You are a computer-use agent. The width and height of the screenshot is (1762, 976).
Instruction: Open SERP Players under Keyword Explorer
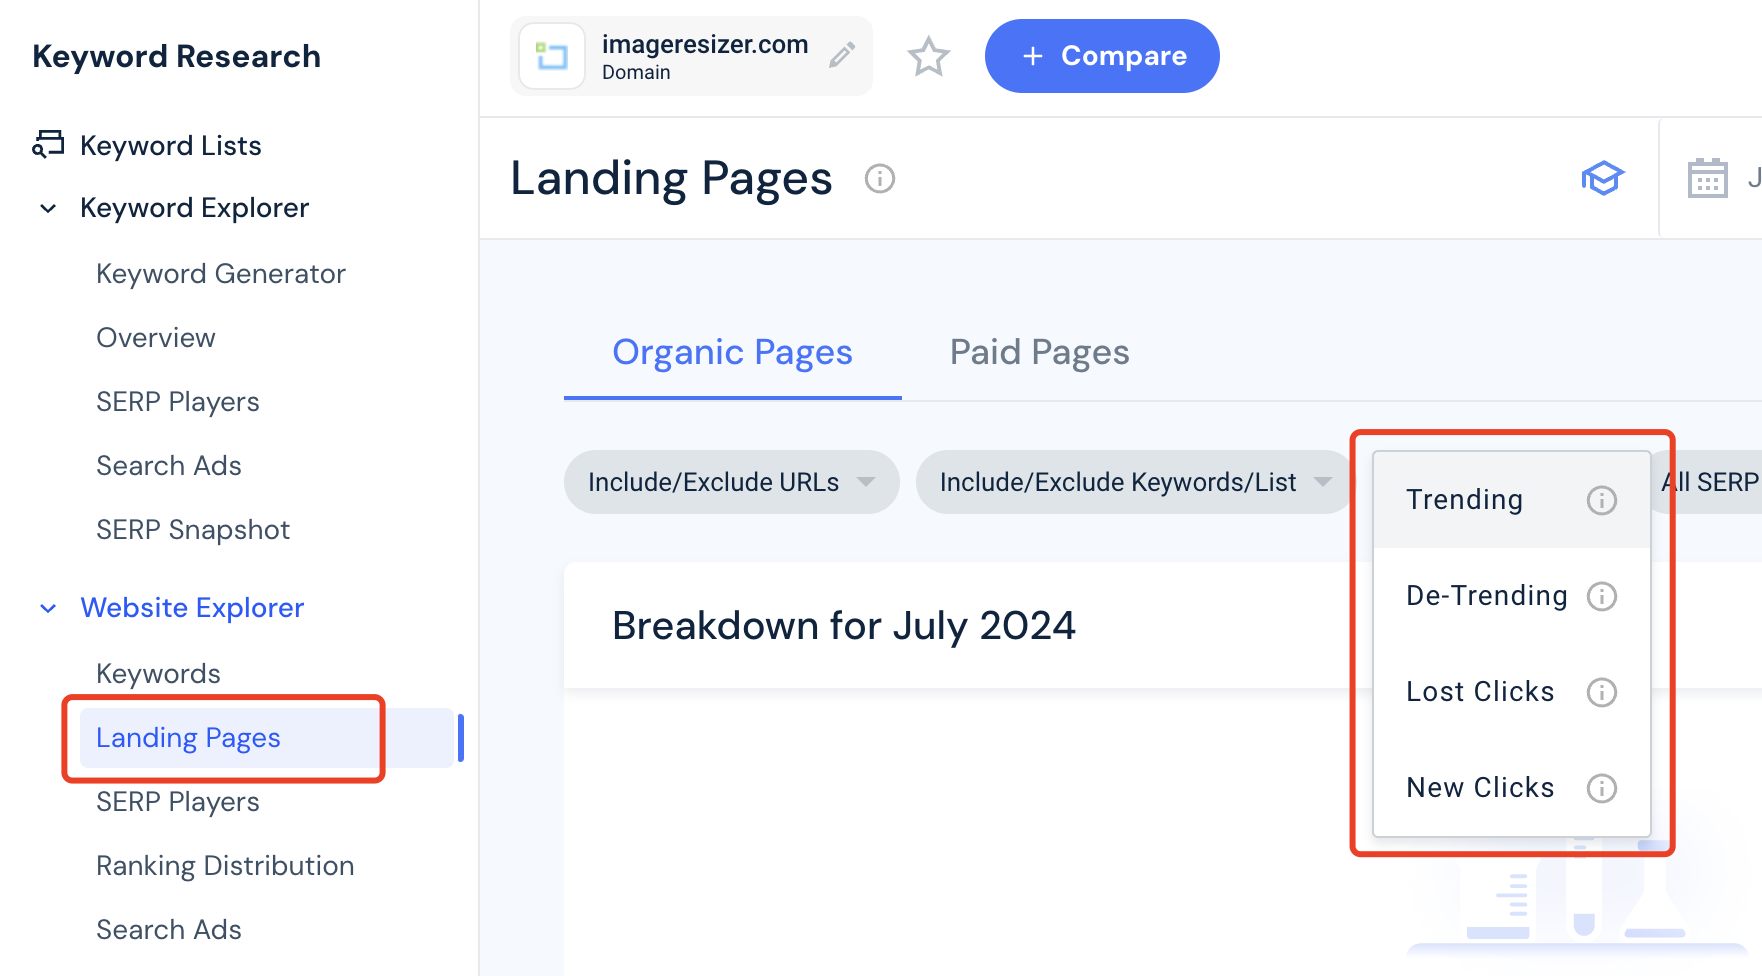178,402
